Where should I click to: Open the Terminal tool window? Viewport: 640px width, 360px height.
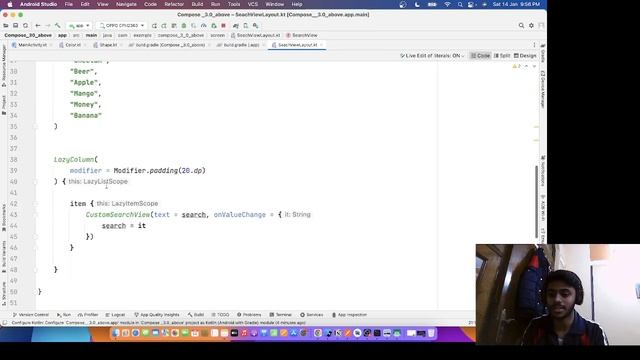tap(280, 315)
